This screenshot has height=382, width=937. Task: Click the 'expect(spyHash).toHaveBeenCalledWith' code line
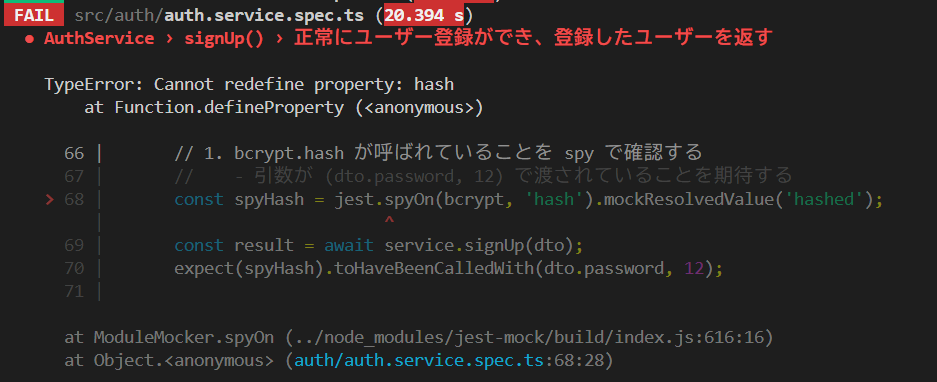click(448, 269)
